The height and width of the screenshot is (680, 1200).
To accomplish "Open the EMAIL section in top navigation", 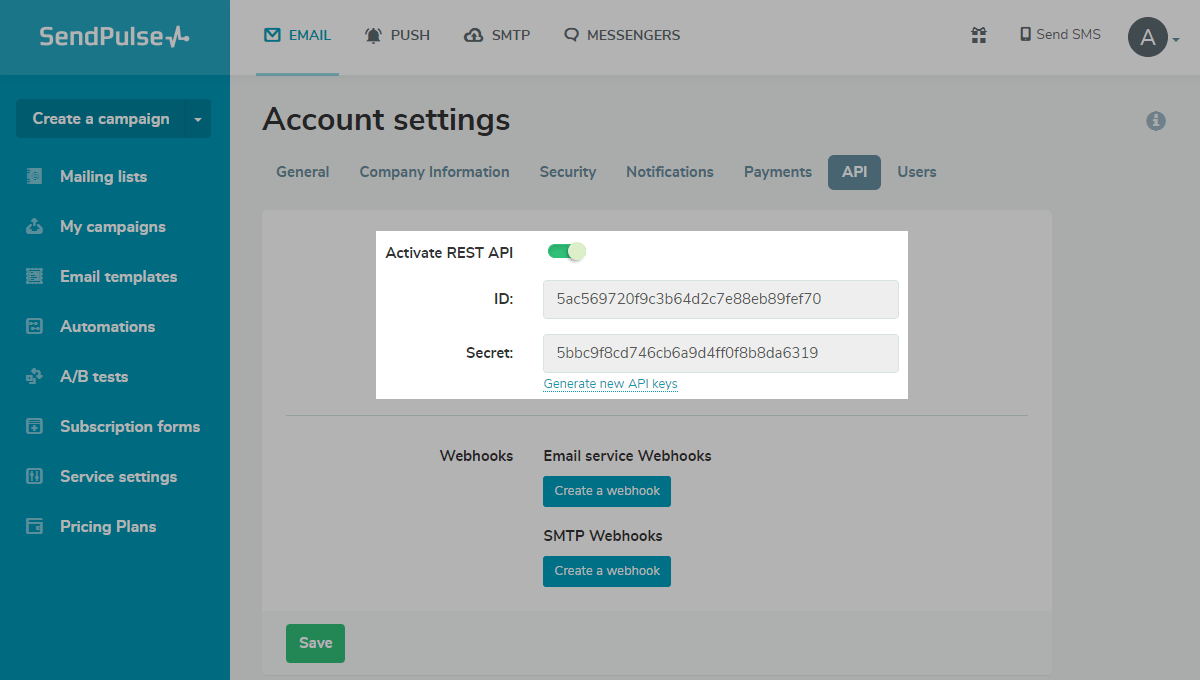I will point(297,35).
